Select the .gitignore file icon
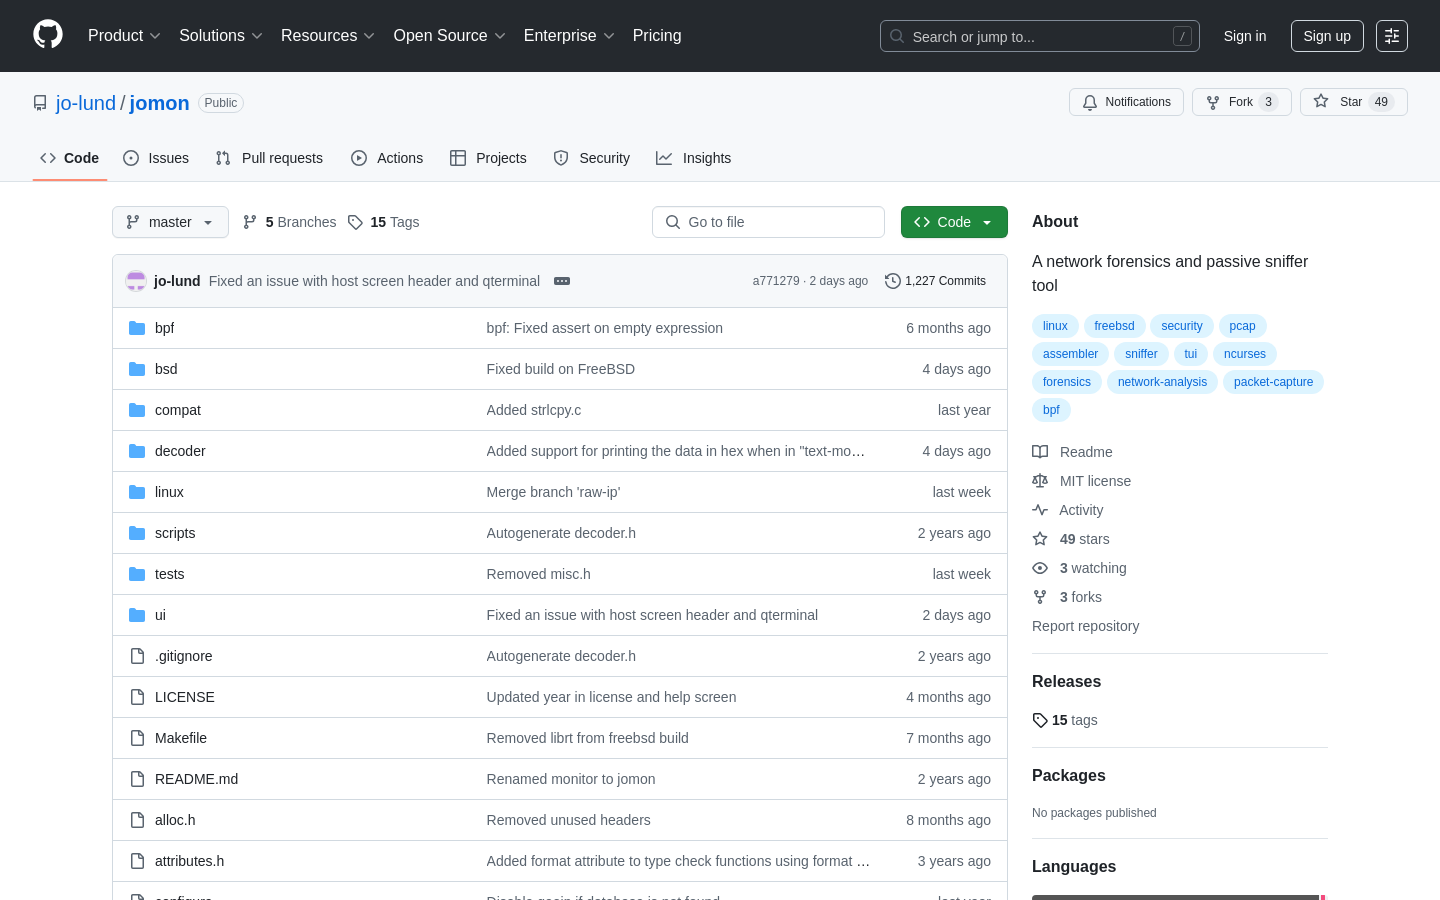The image size is (1440, 900). coord(137,656)
